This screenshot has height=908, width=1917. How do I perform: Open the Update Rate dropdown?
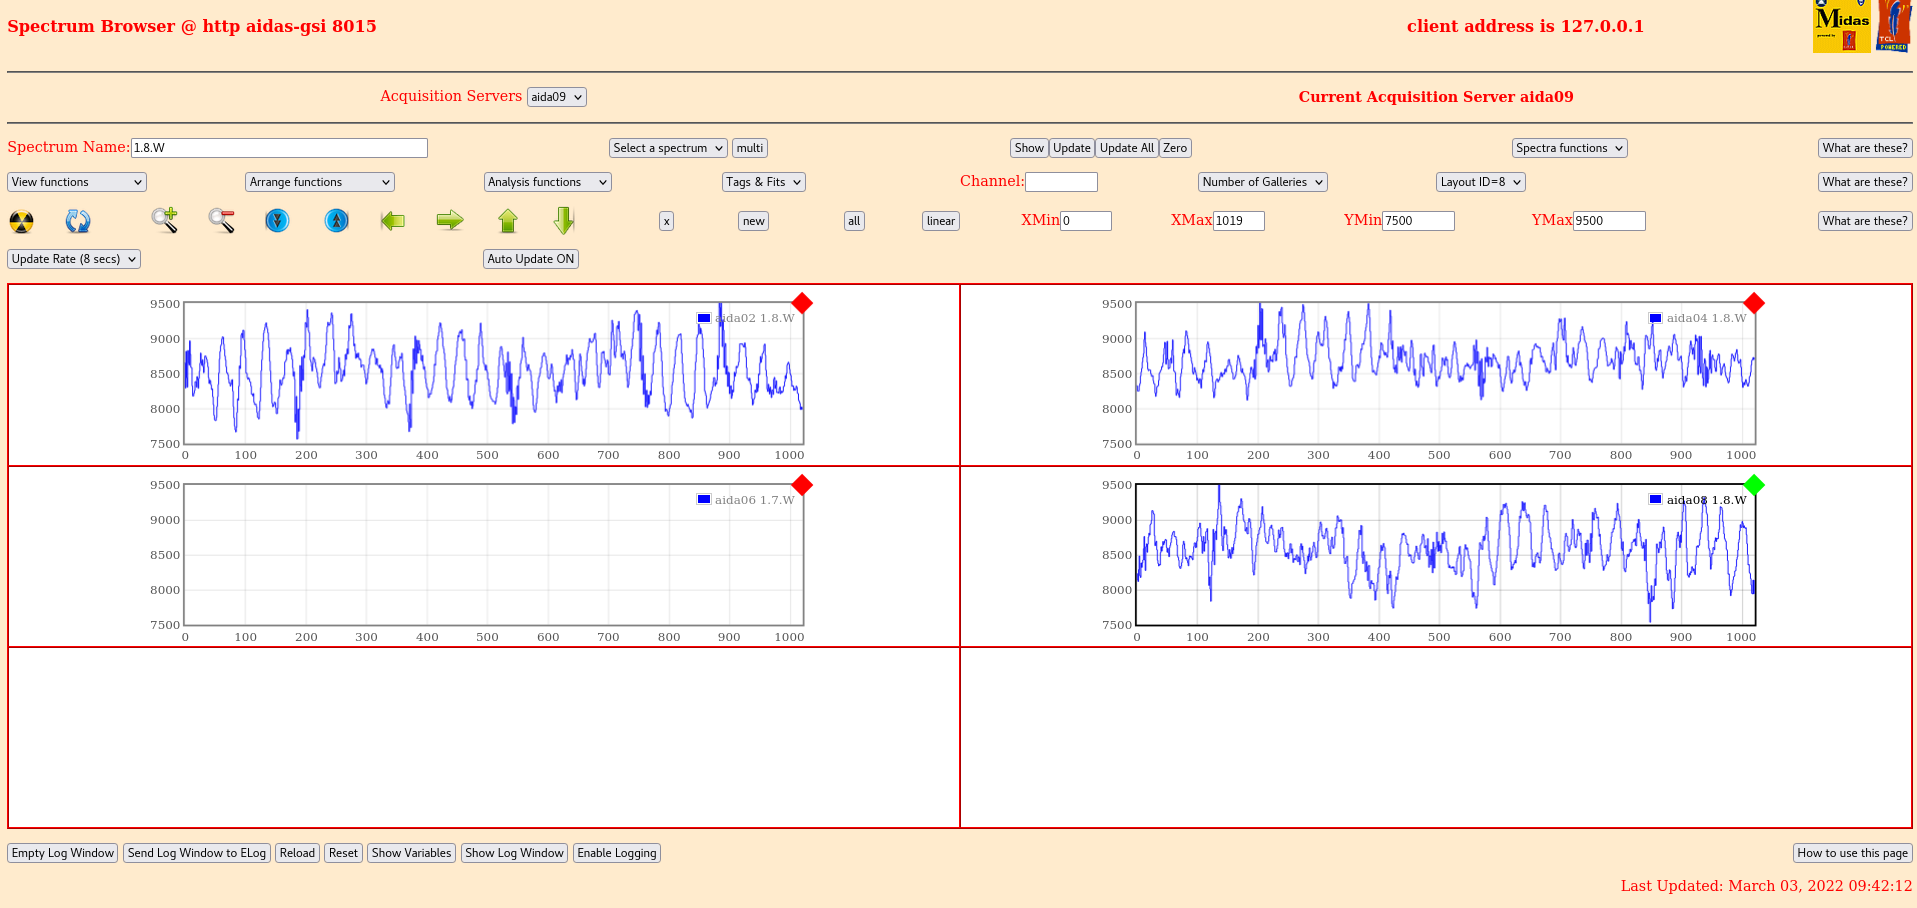(x=74, y=259)
